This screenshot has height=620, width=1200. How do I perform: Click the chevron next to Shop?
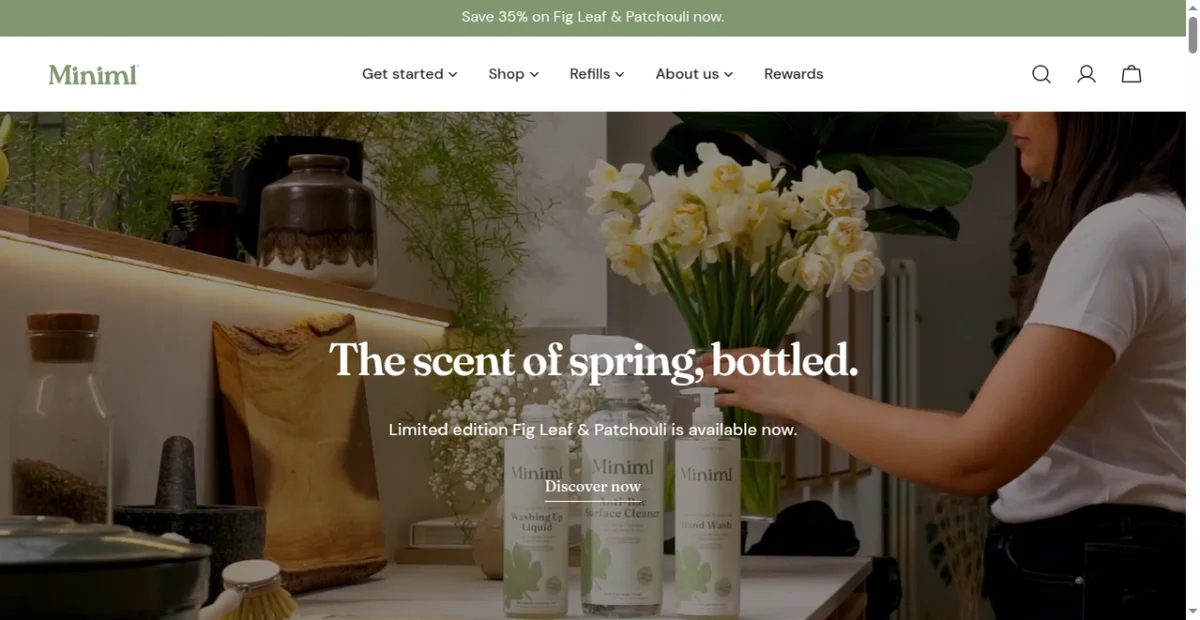[x=534, y=75]
